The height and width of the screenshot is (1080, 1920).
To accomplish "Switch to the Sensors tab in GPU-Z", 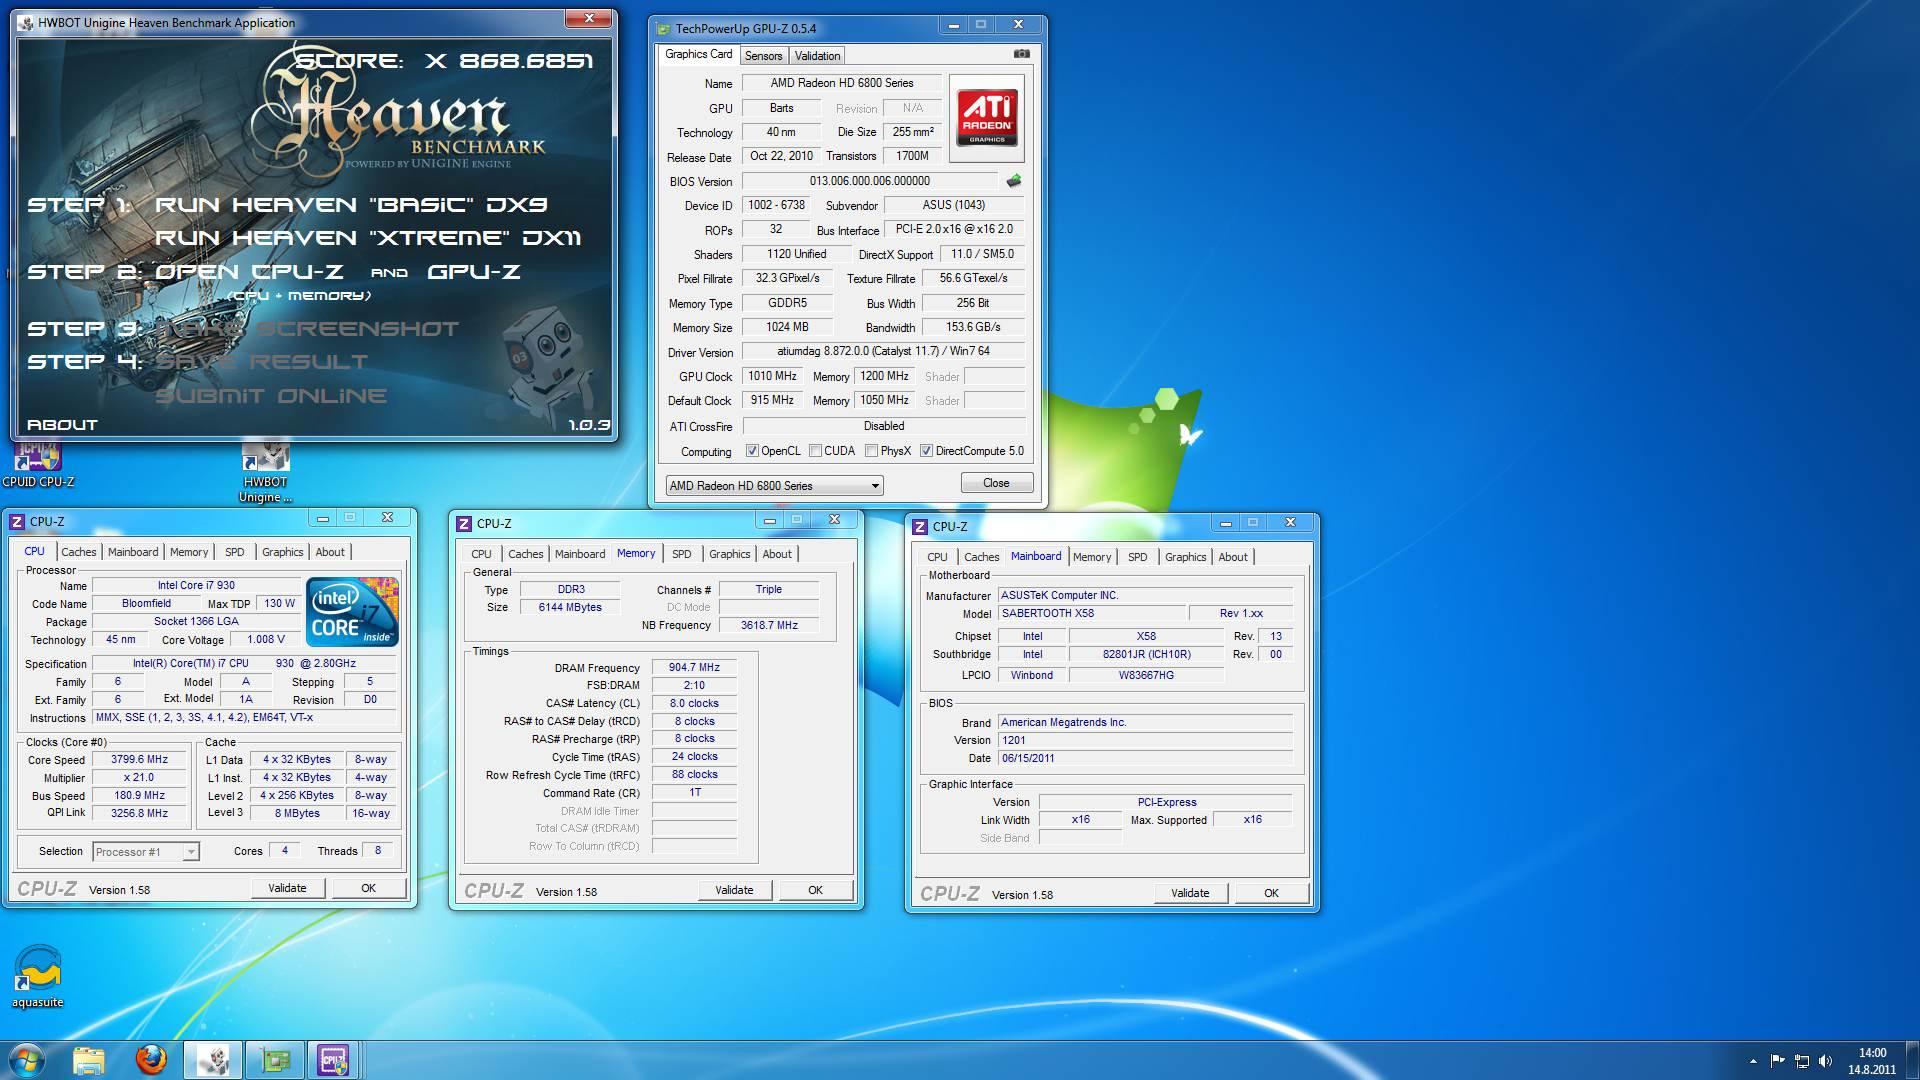I will click(763, 56).
